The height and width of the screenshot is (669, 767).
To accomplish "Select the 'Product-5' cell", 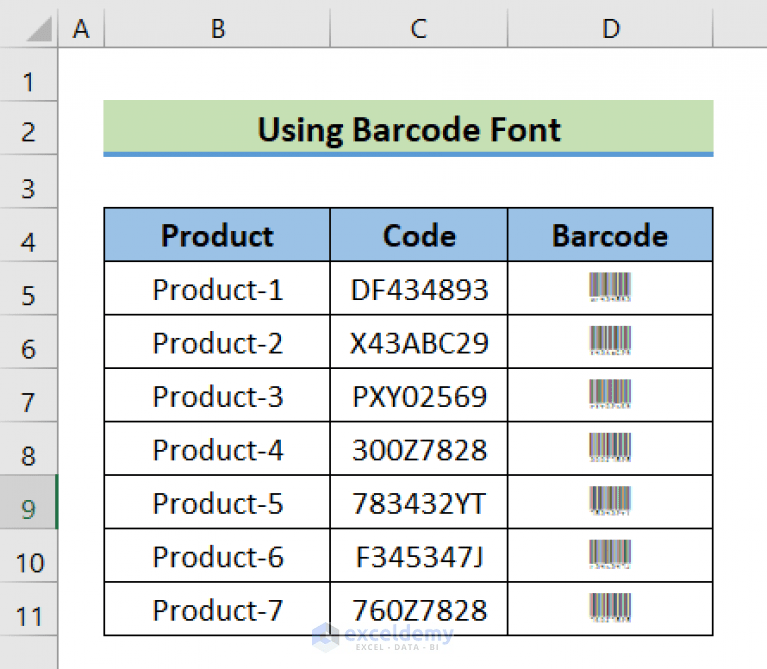I will click(217, 502).
